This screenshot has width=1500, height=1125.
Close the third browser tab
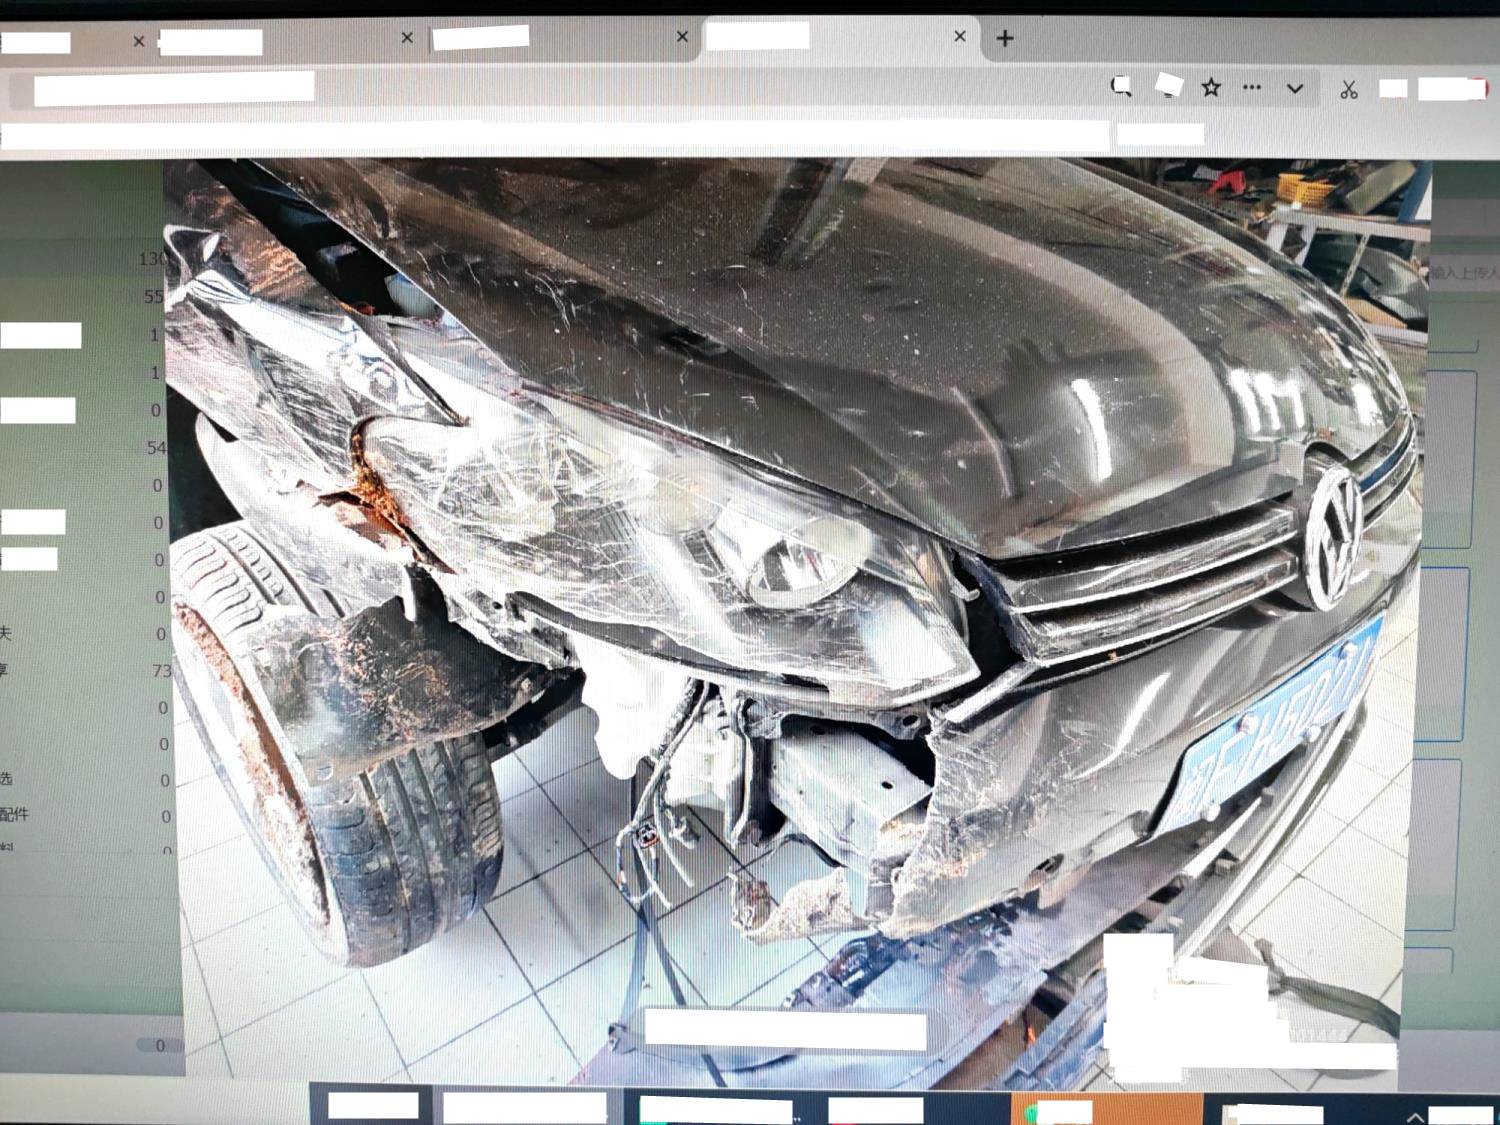682,37
